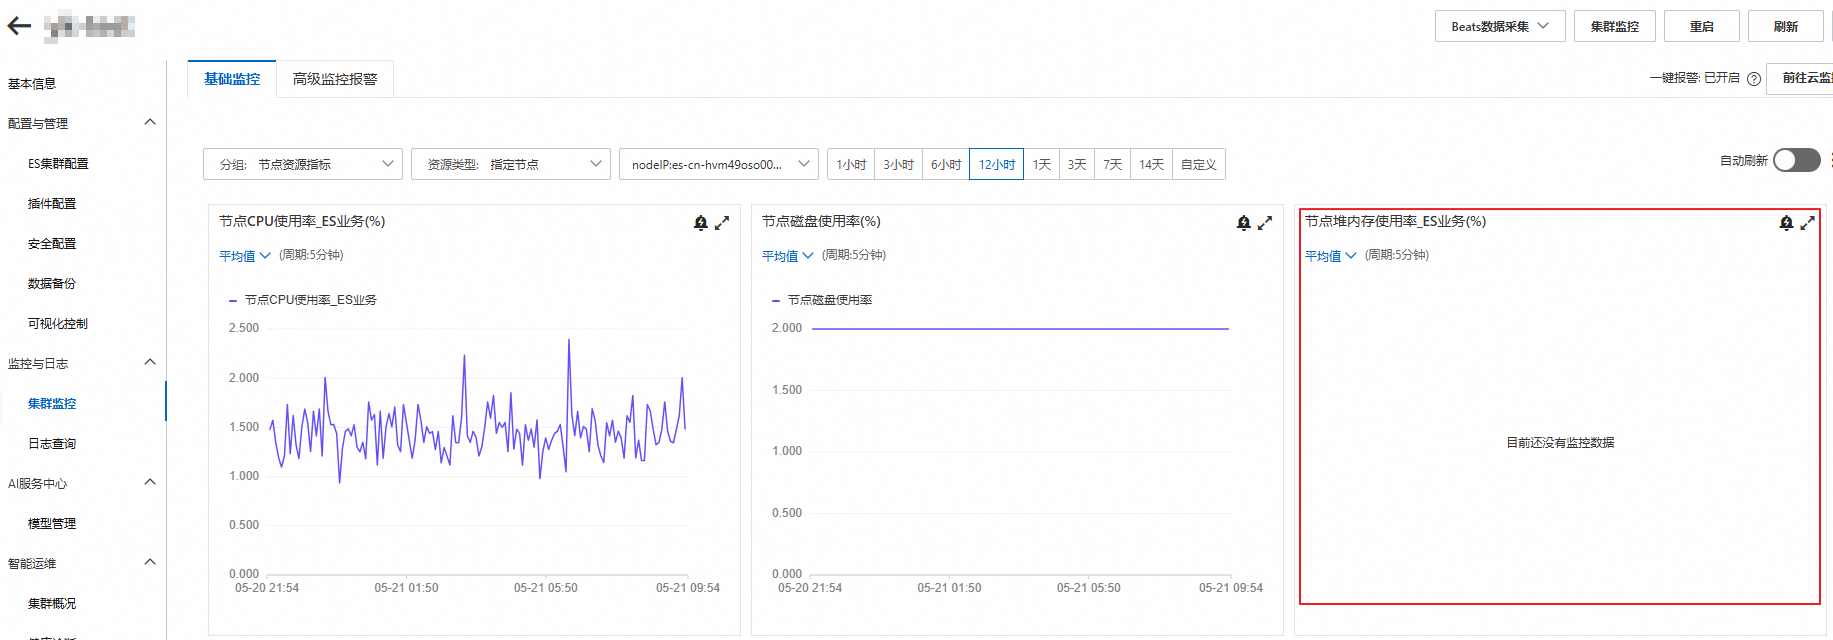Toggle the 自动刷新 switch

(1797, 160)
